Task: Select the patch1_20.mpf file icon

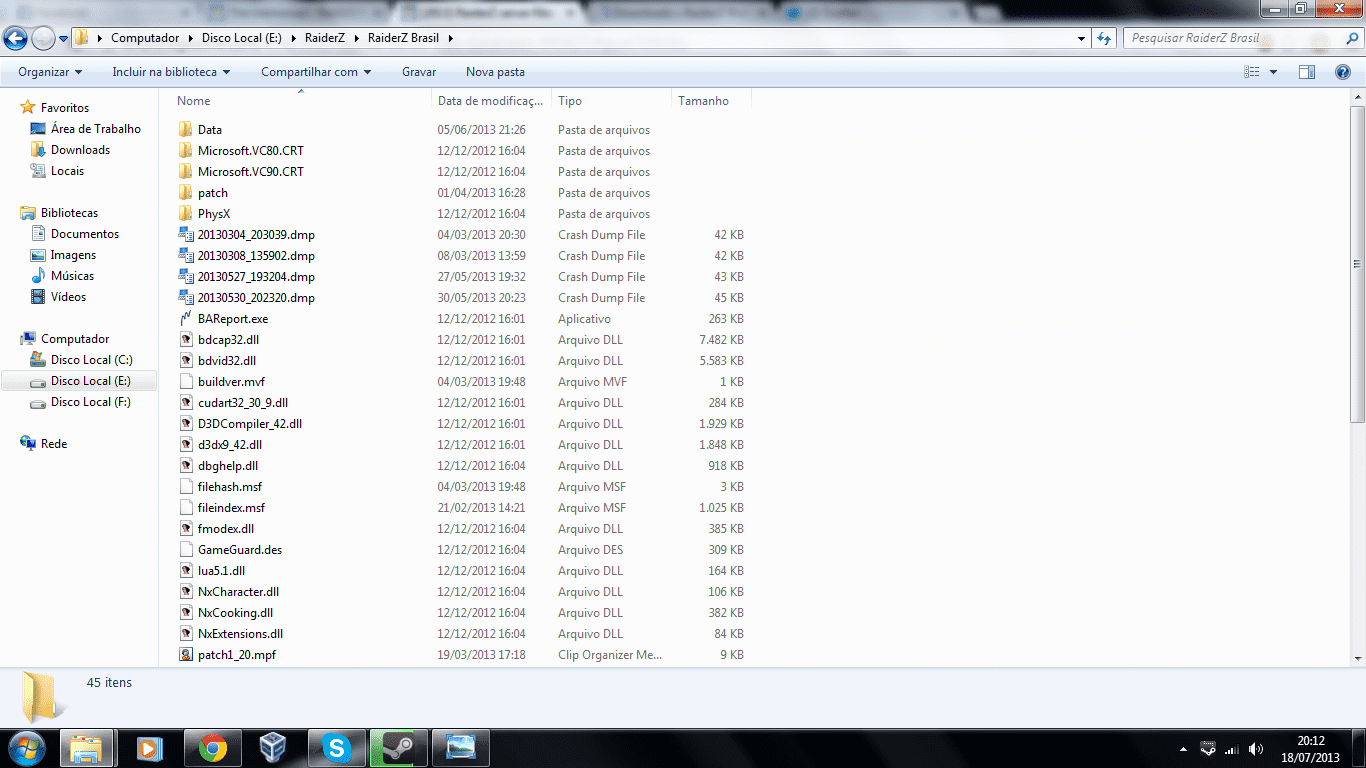Action: [x=185, y=655]
